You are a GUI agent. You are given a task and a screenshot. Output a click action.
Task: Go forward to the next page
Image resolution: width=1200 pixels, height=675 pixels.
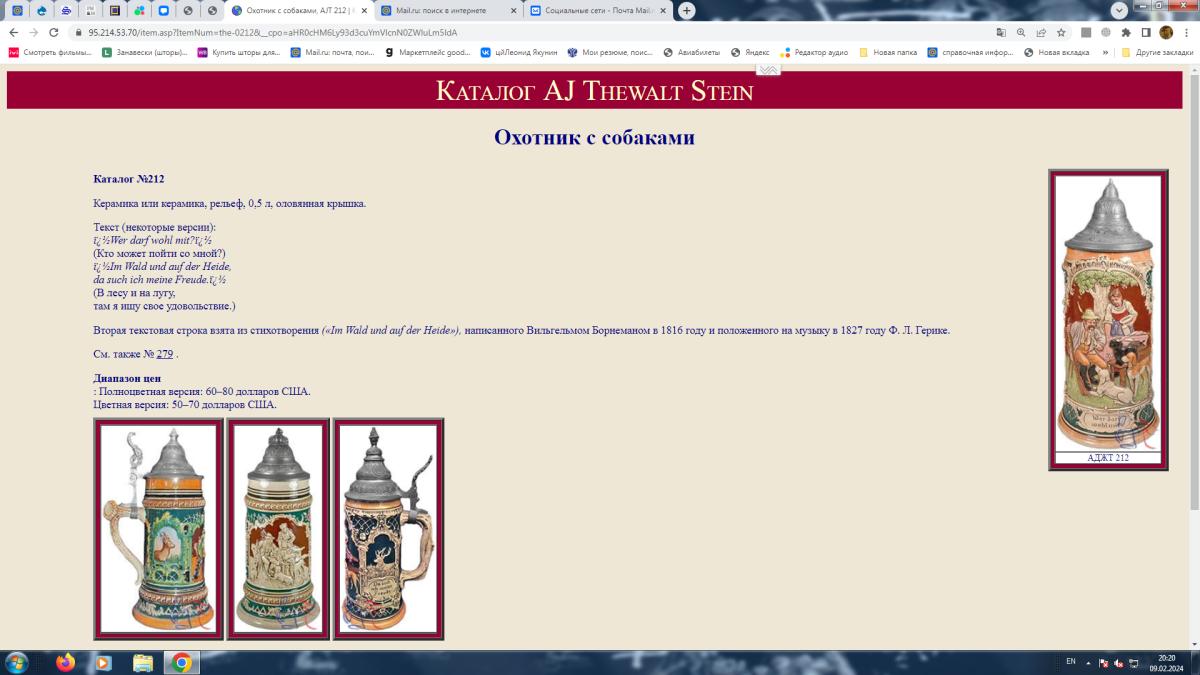point(33,32)
